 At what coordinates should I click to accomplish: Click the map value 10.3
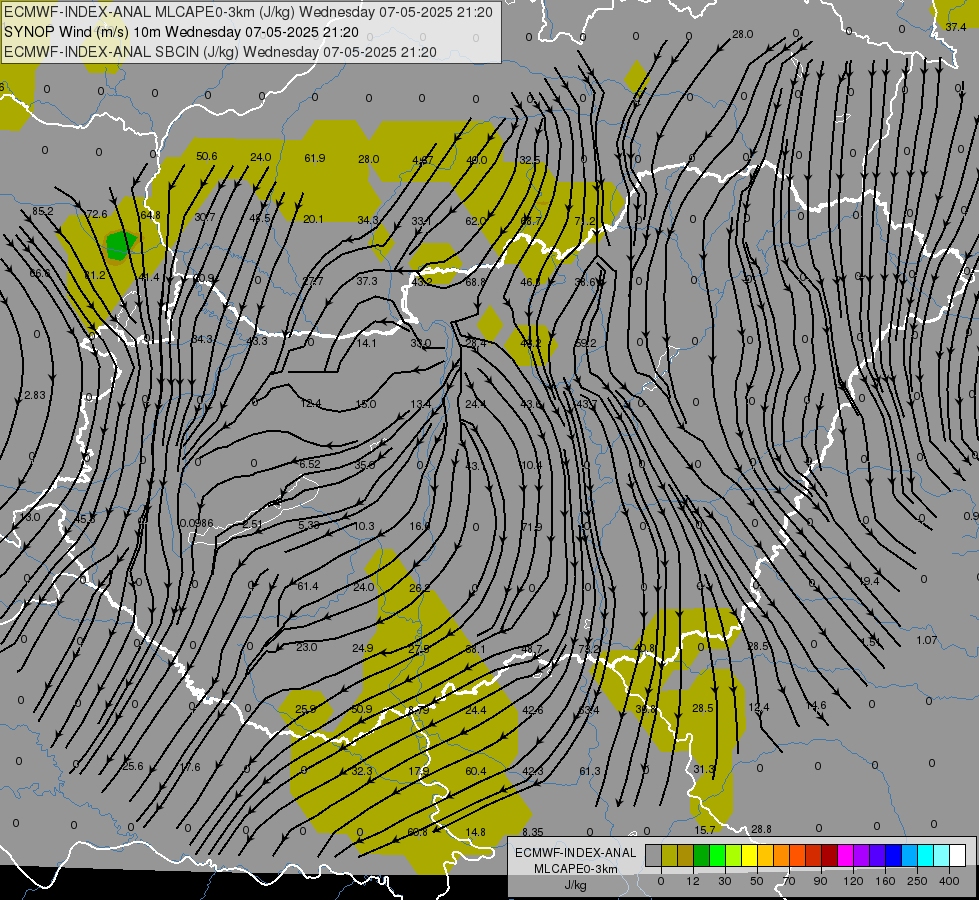(x=363, y=526)
